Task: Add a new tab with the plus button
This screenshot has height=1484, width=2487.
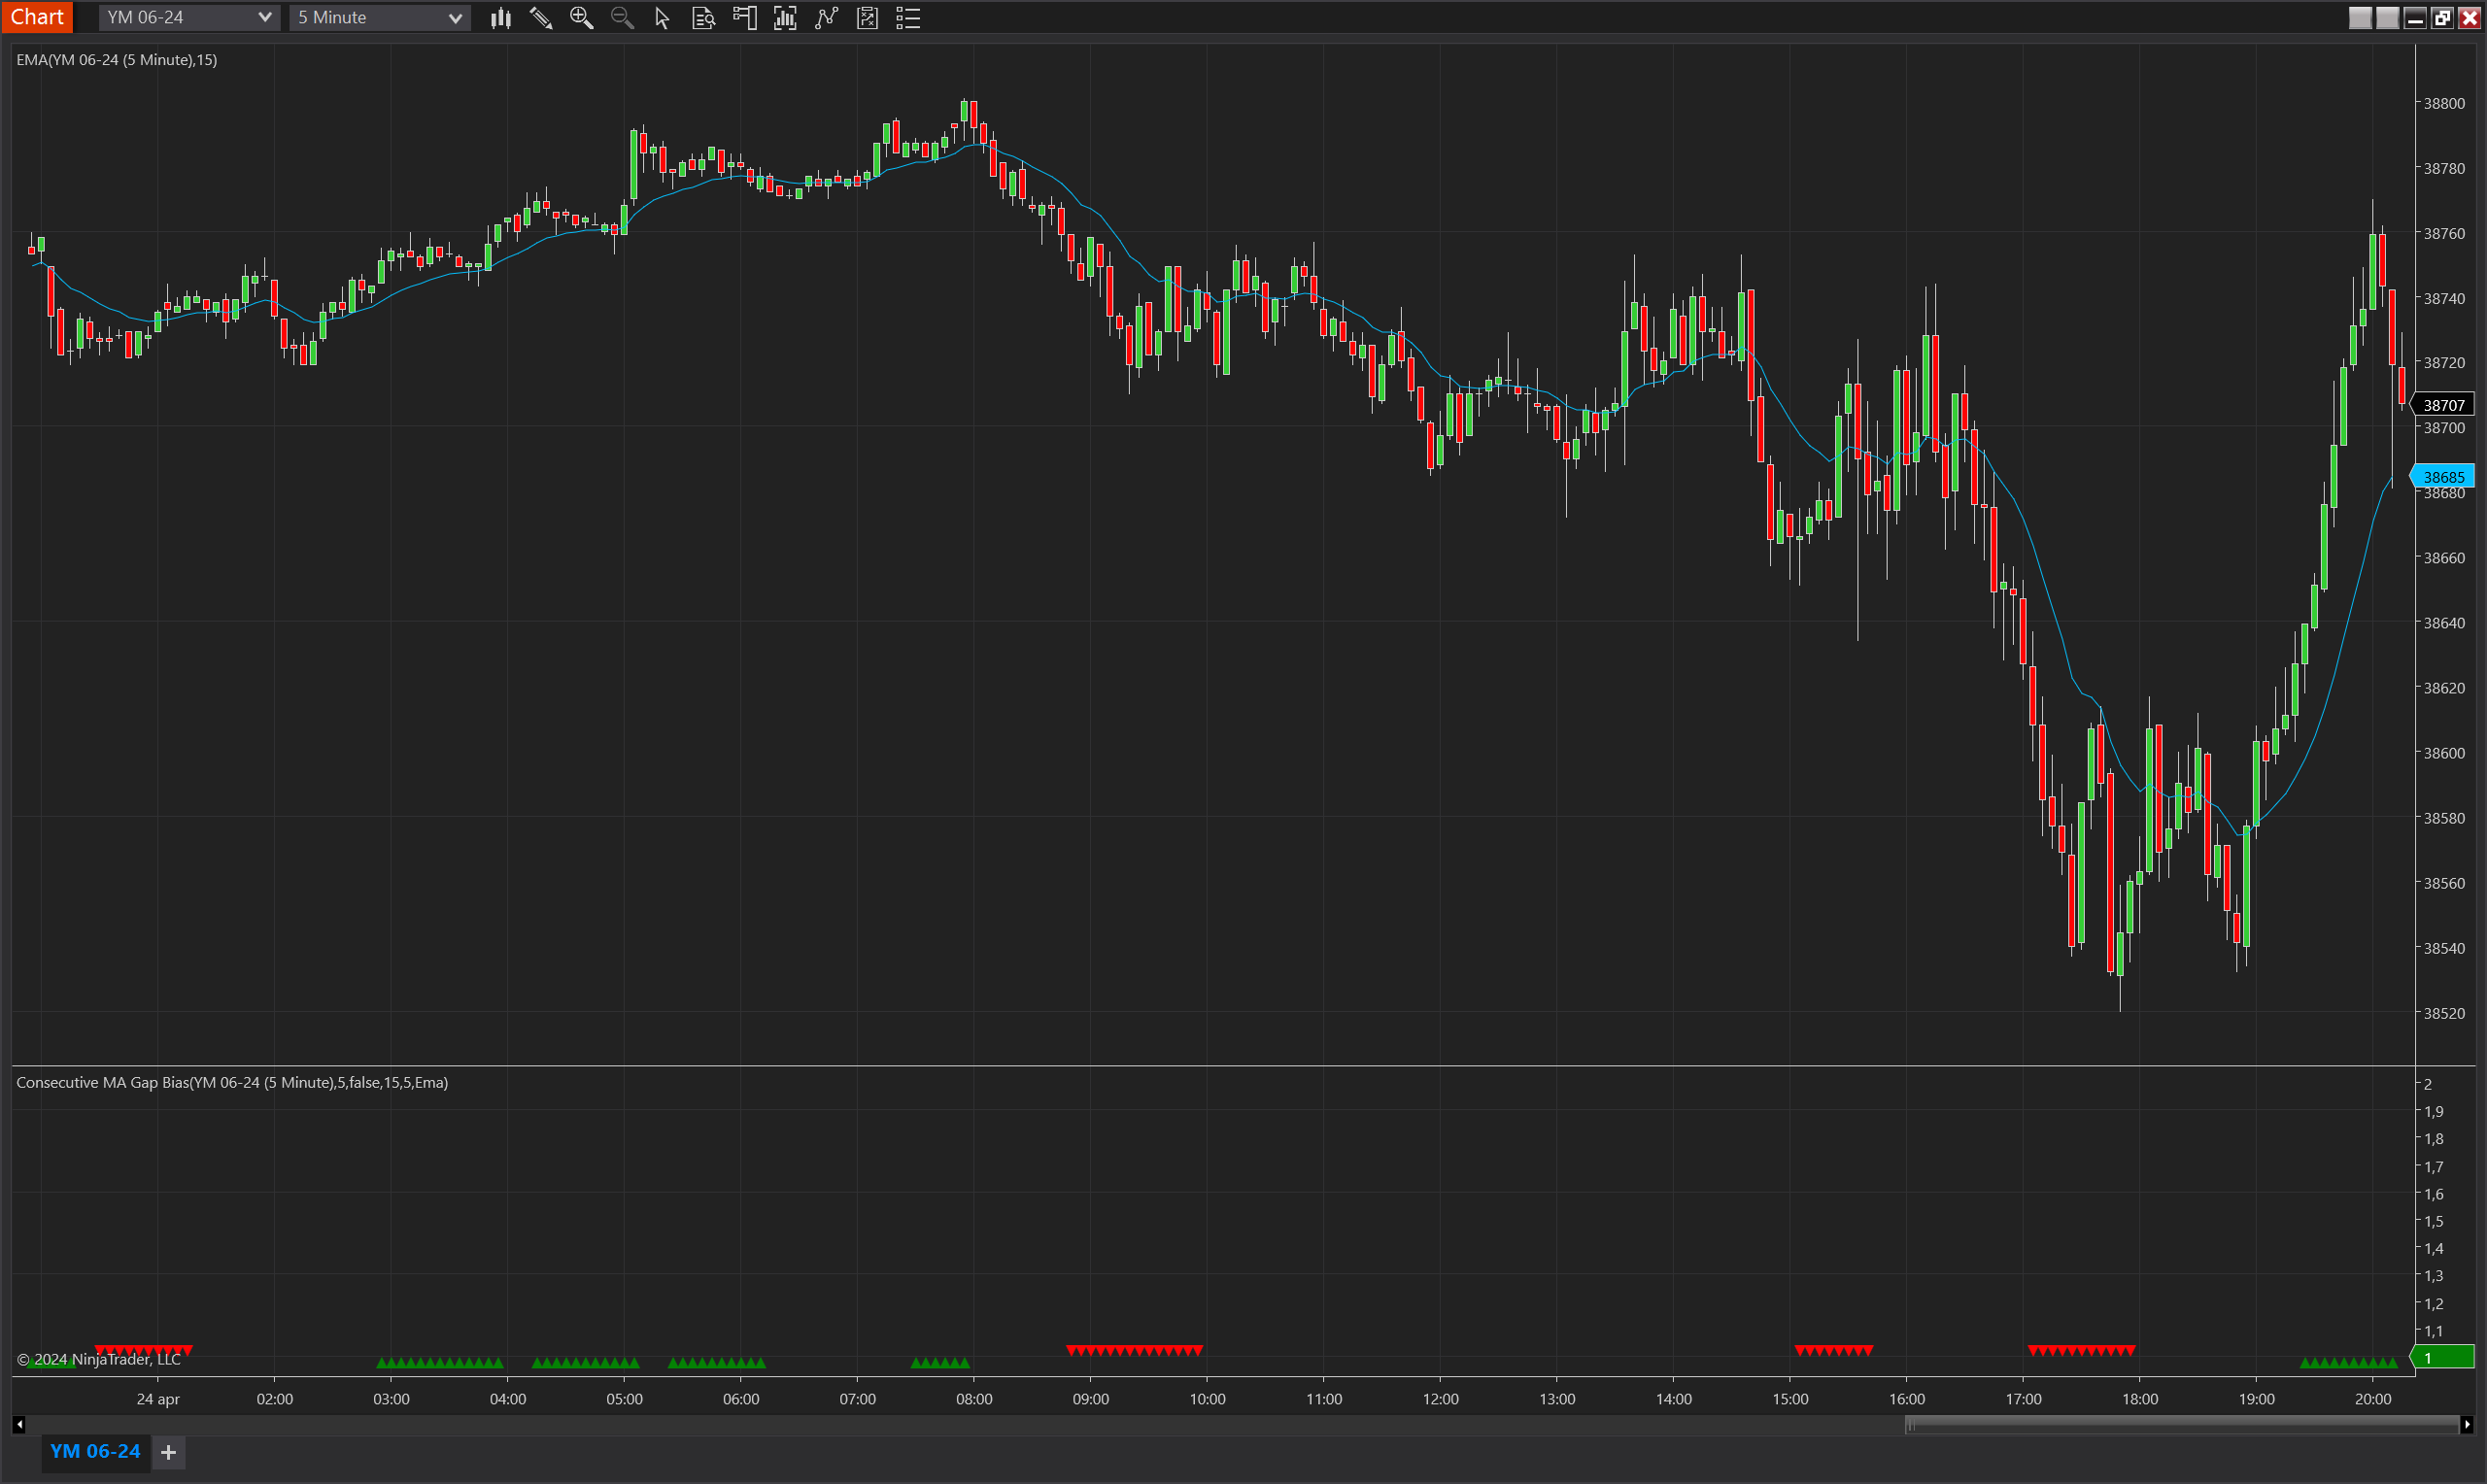Action: tap(168, 1452)
